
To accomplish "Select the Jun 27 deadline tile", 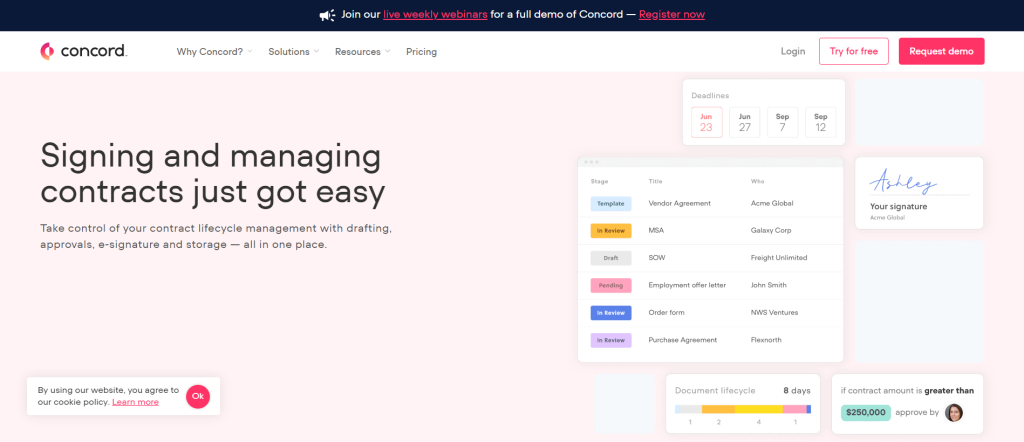I will pyautogui.click(x=744, y=122).
